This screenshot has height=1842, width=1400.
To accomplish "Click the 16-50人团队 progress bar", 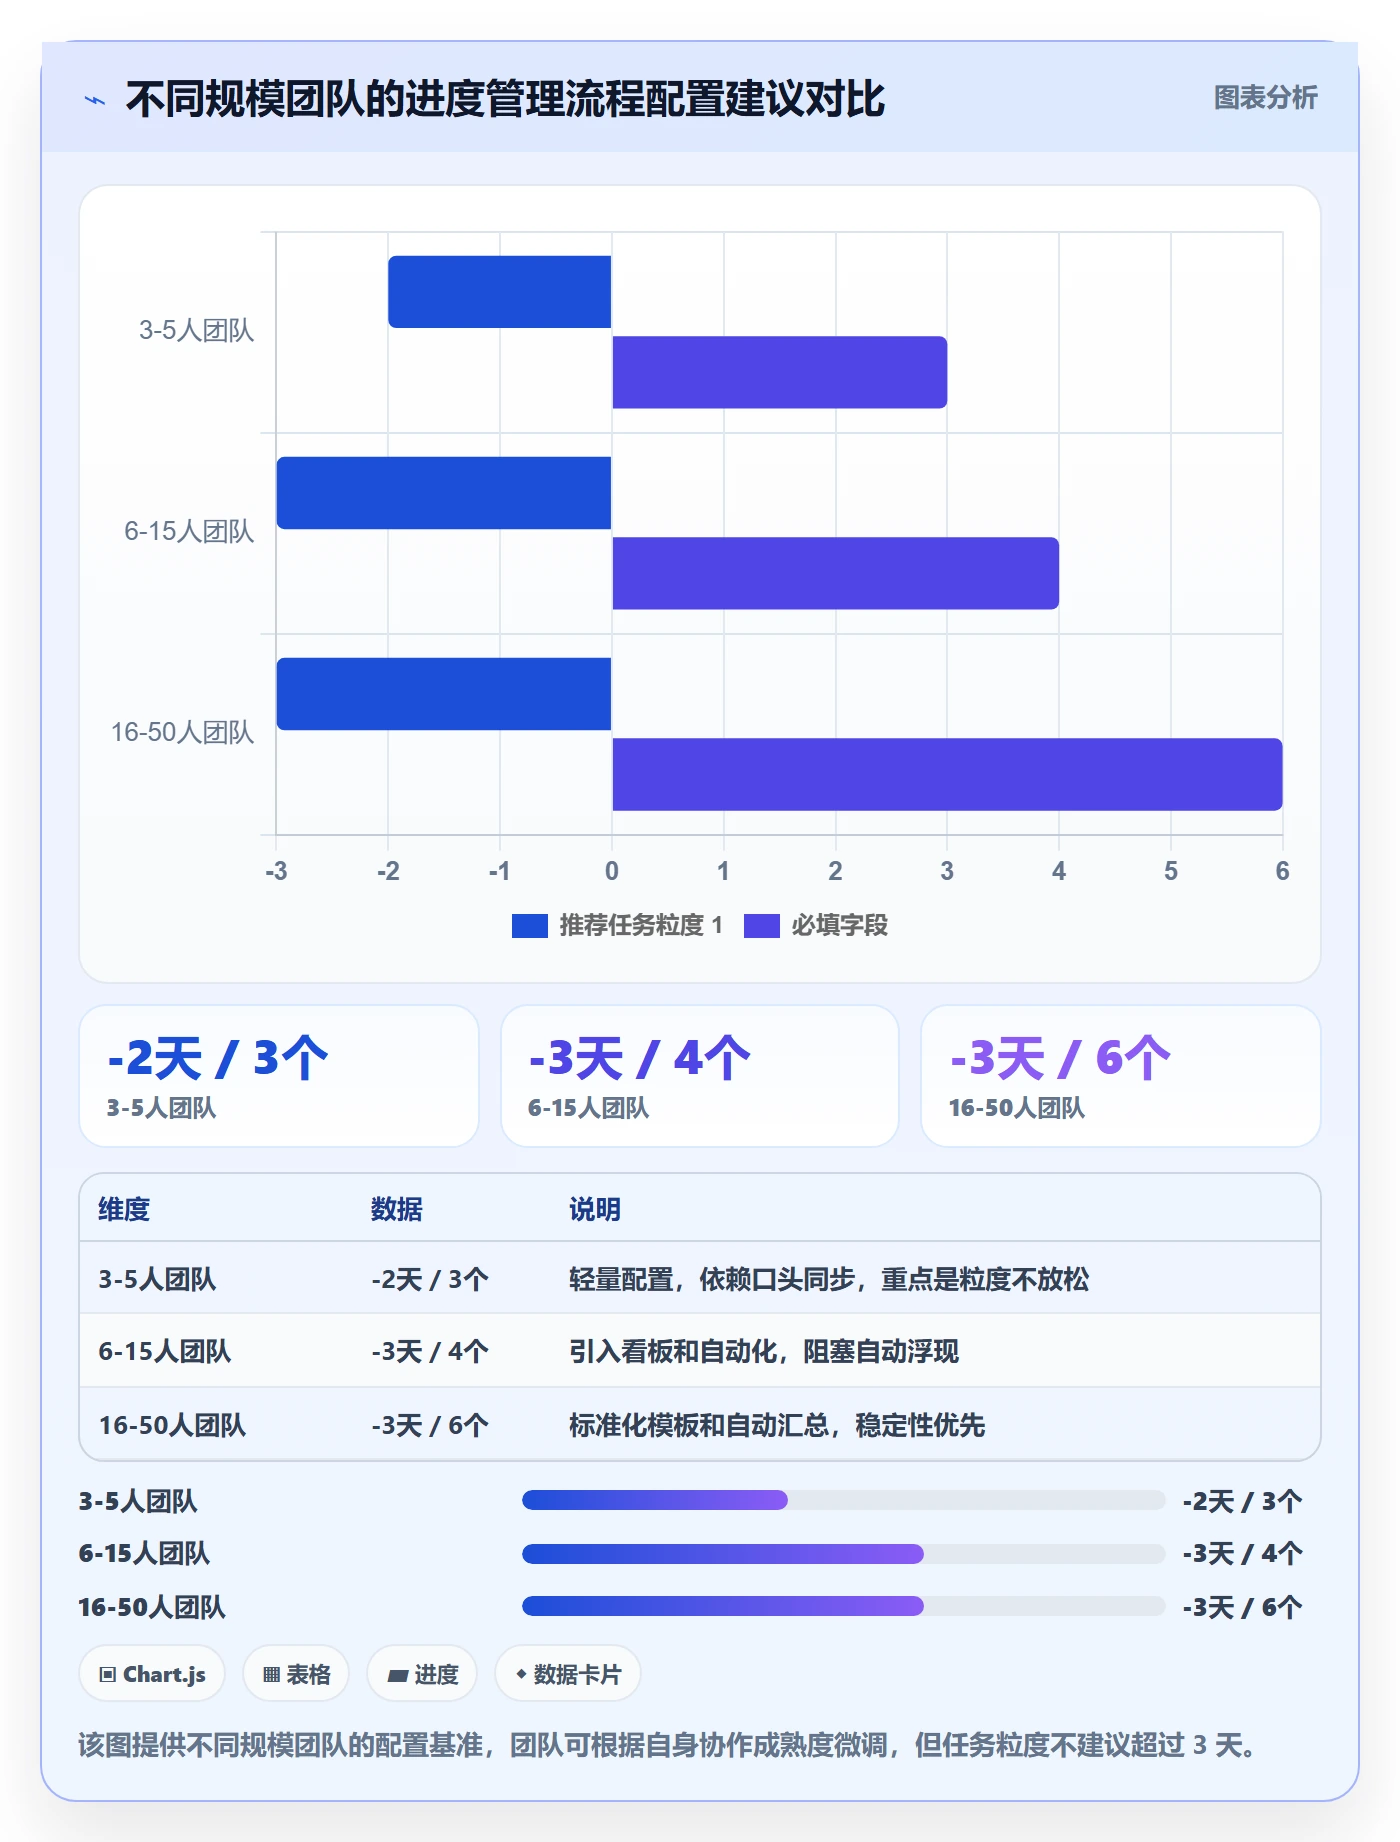I will point(844,1606).
